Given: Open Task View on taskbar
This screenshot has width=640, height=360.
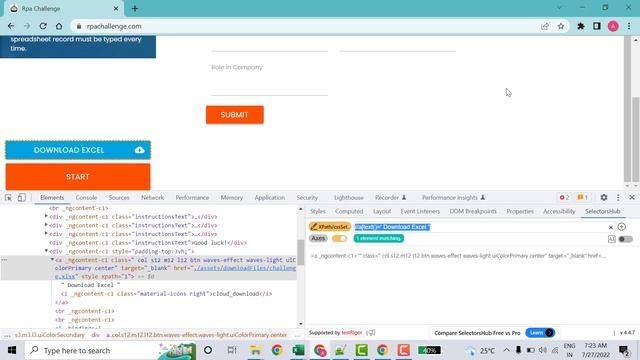Looking at the screenshot, I should point(232,350).
